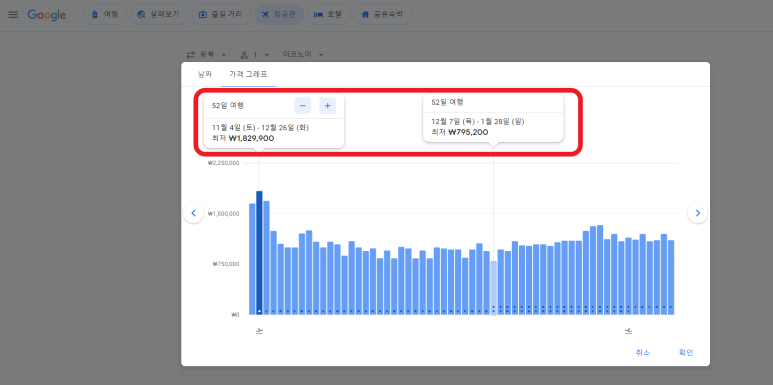This screenshot has height=385, width=773.
Task: Expand the 이코노미 seat class dropdown
Action: tap(303, 54)
